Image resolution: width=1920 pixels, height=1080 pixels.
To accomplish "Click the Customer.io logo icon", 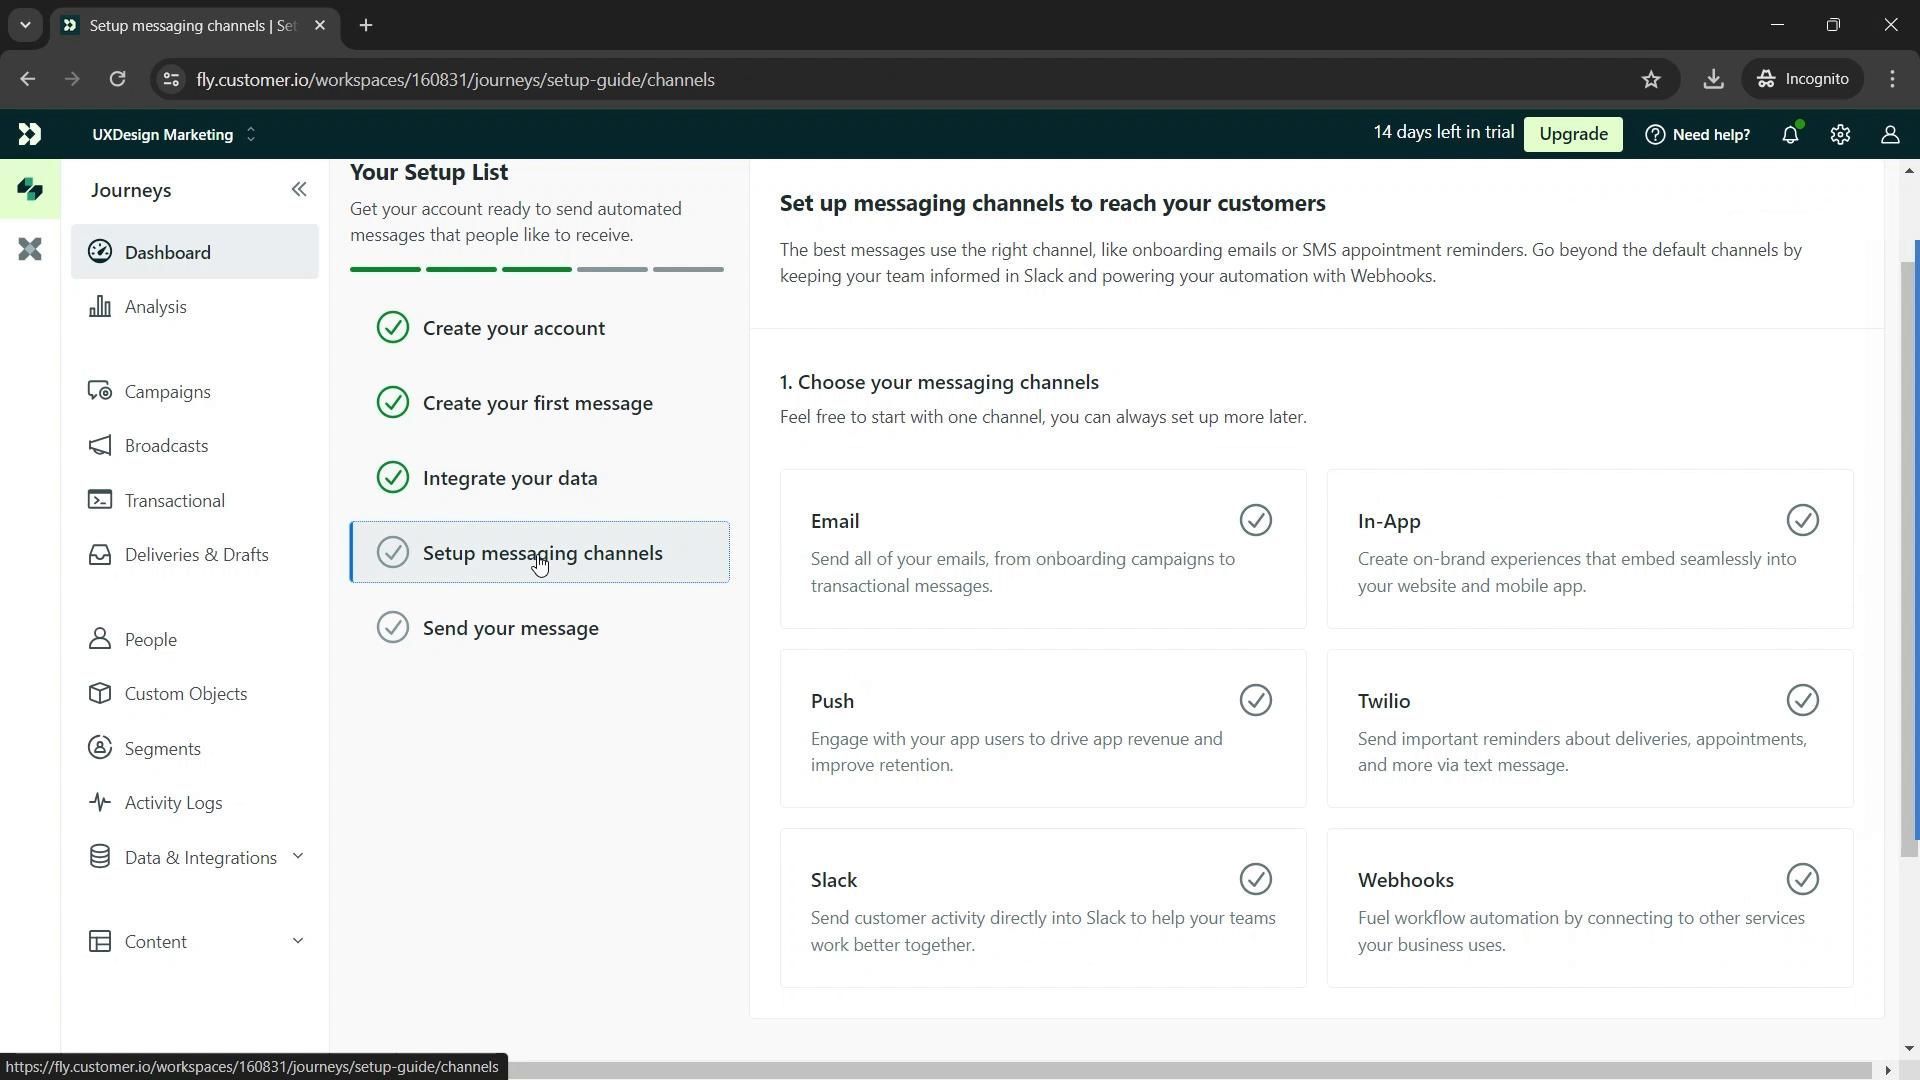I will 30,135.
